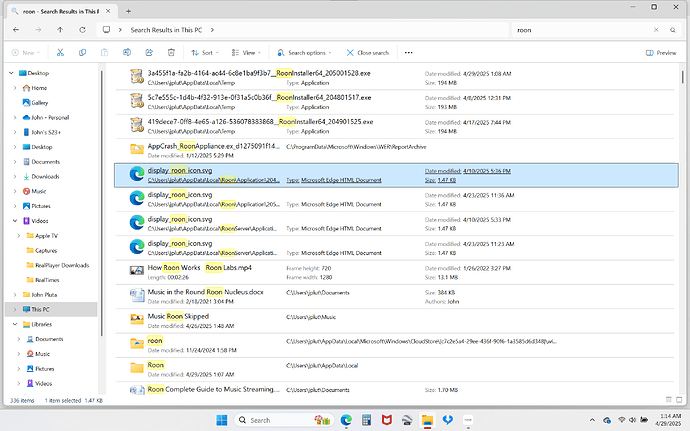Open Documents in navigation pane

pyautogui.click(x=41, y=162)
